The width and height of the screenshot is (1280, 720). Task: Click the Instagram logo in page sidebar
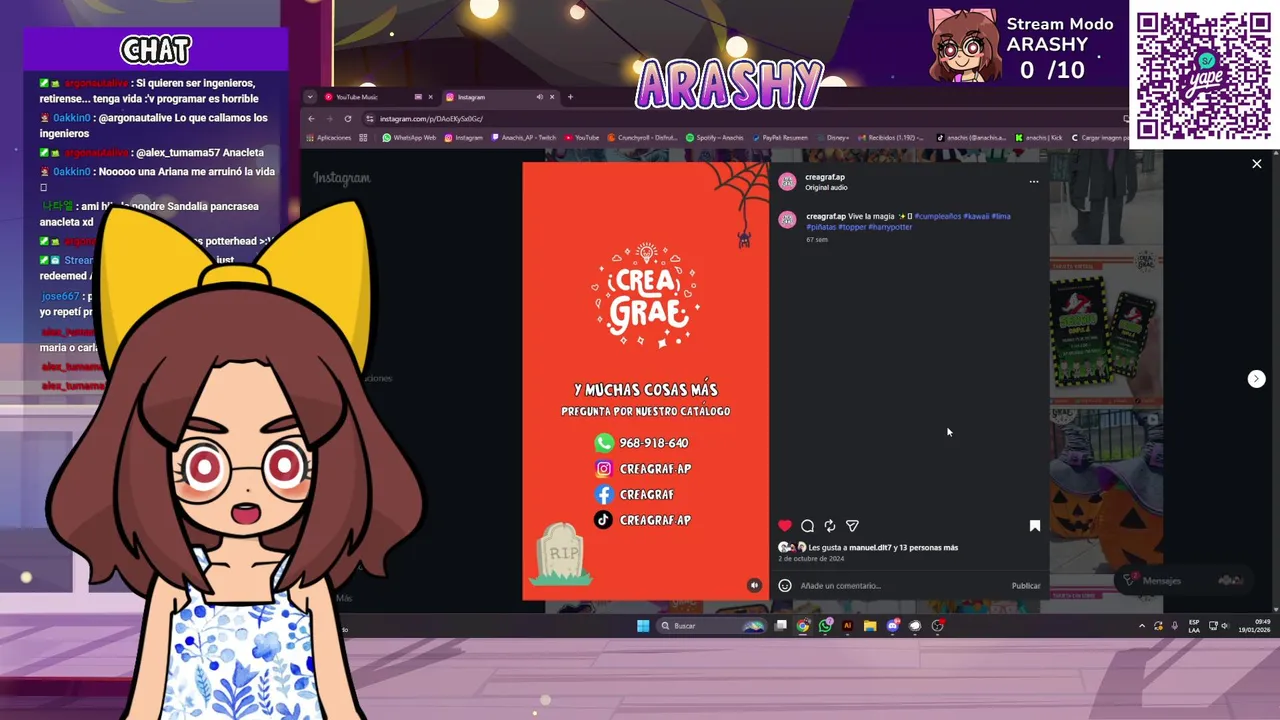pos(342,178)
